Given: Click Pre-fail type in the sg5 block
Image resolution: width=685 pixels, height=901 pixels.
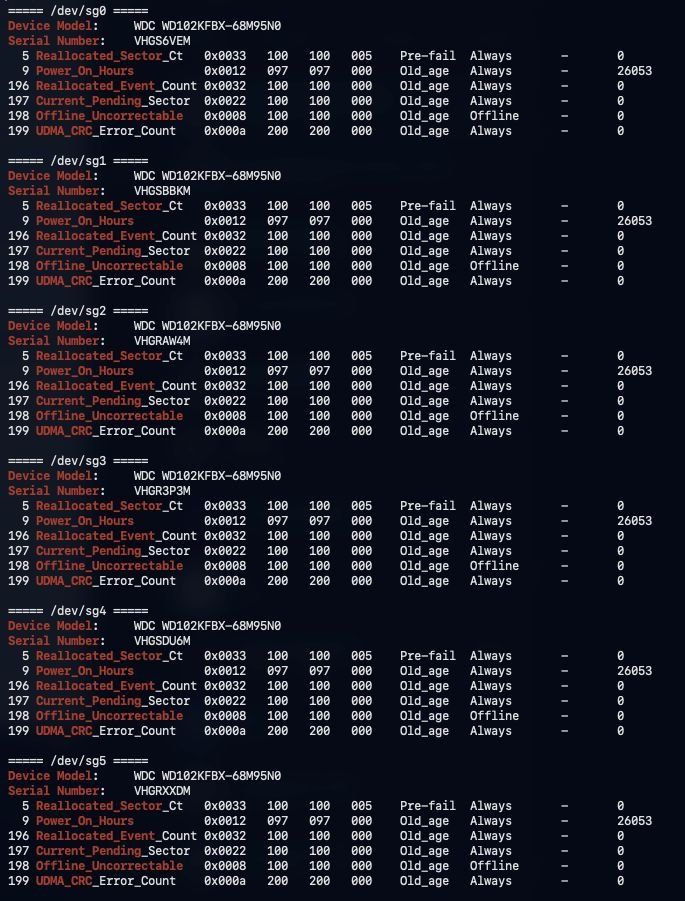Looking at the screenshot, I should coord(428,806).
